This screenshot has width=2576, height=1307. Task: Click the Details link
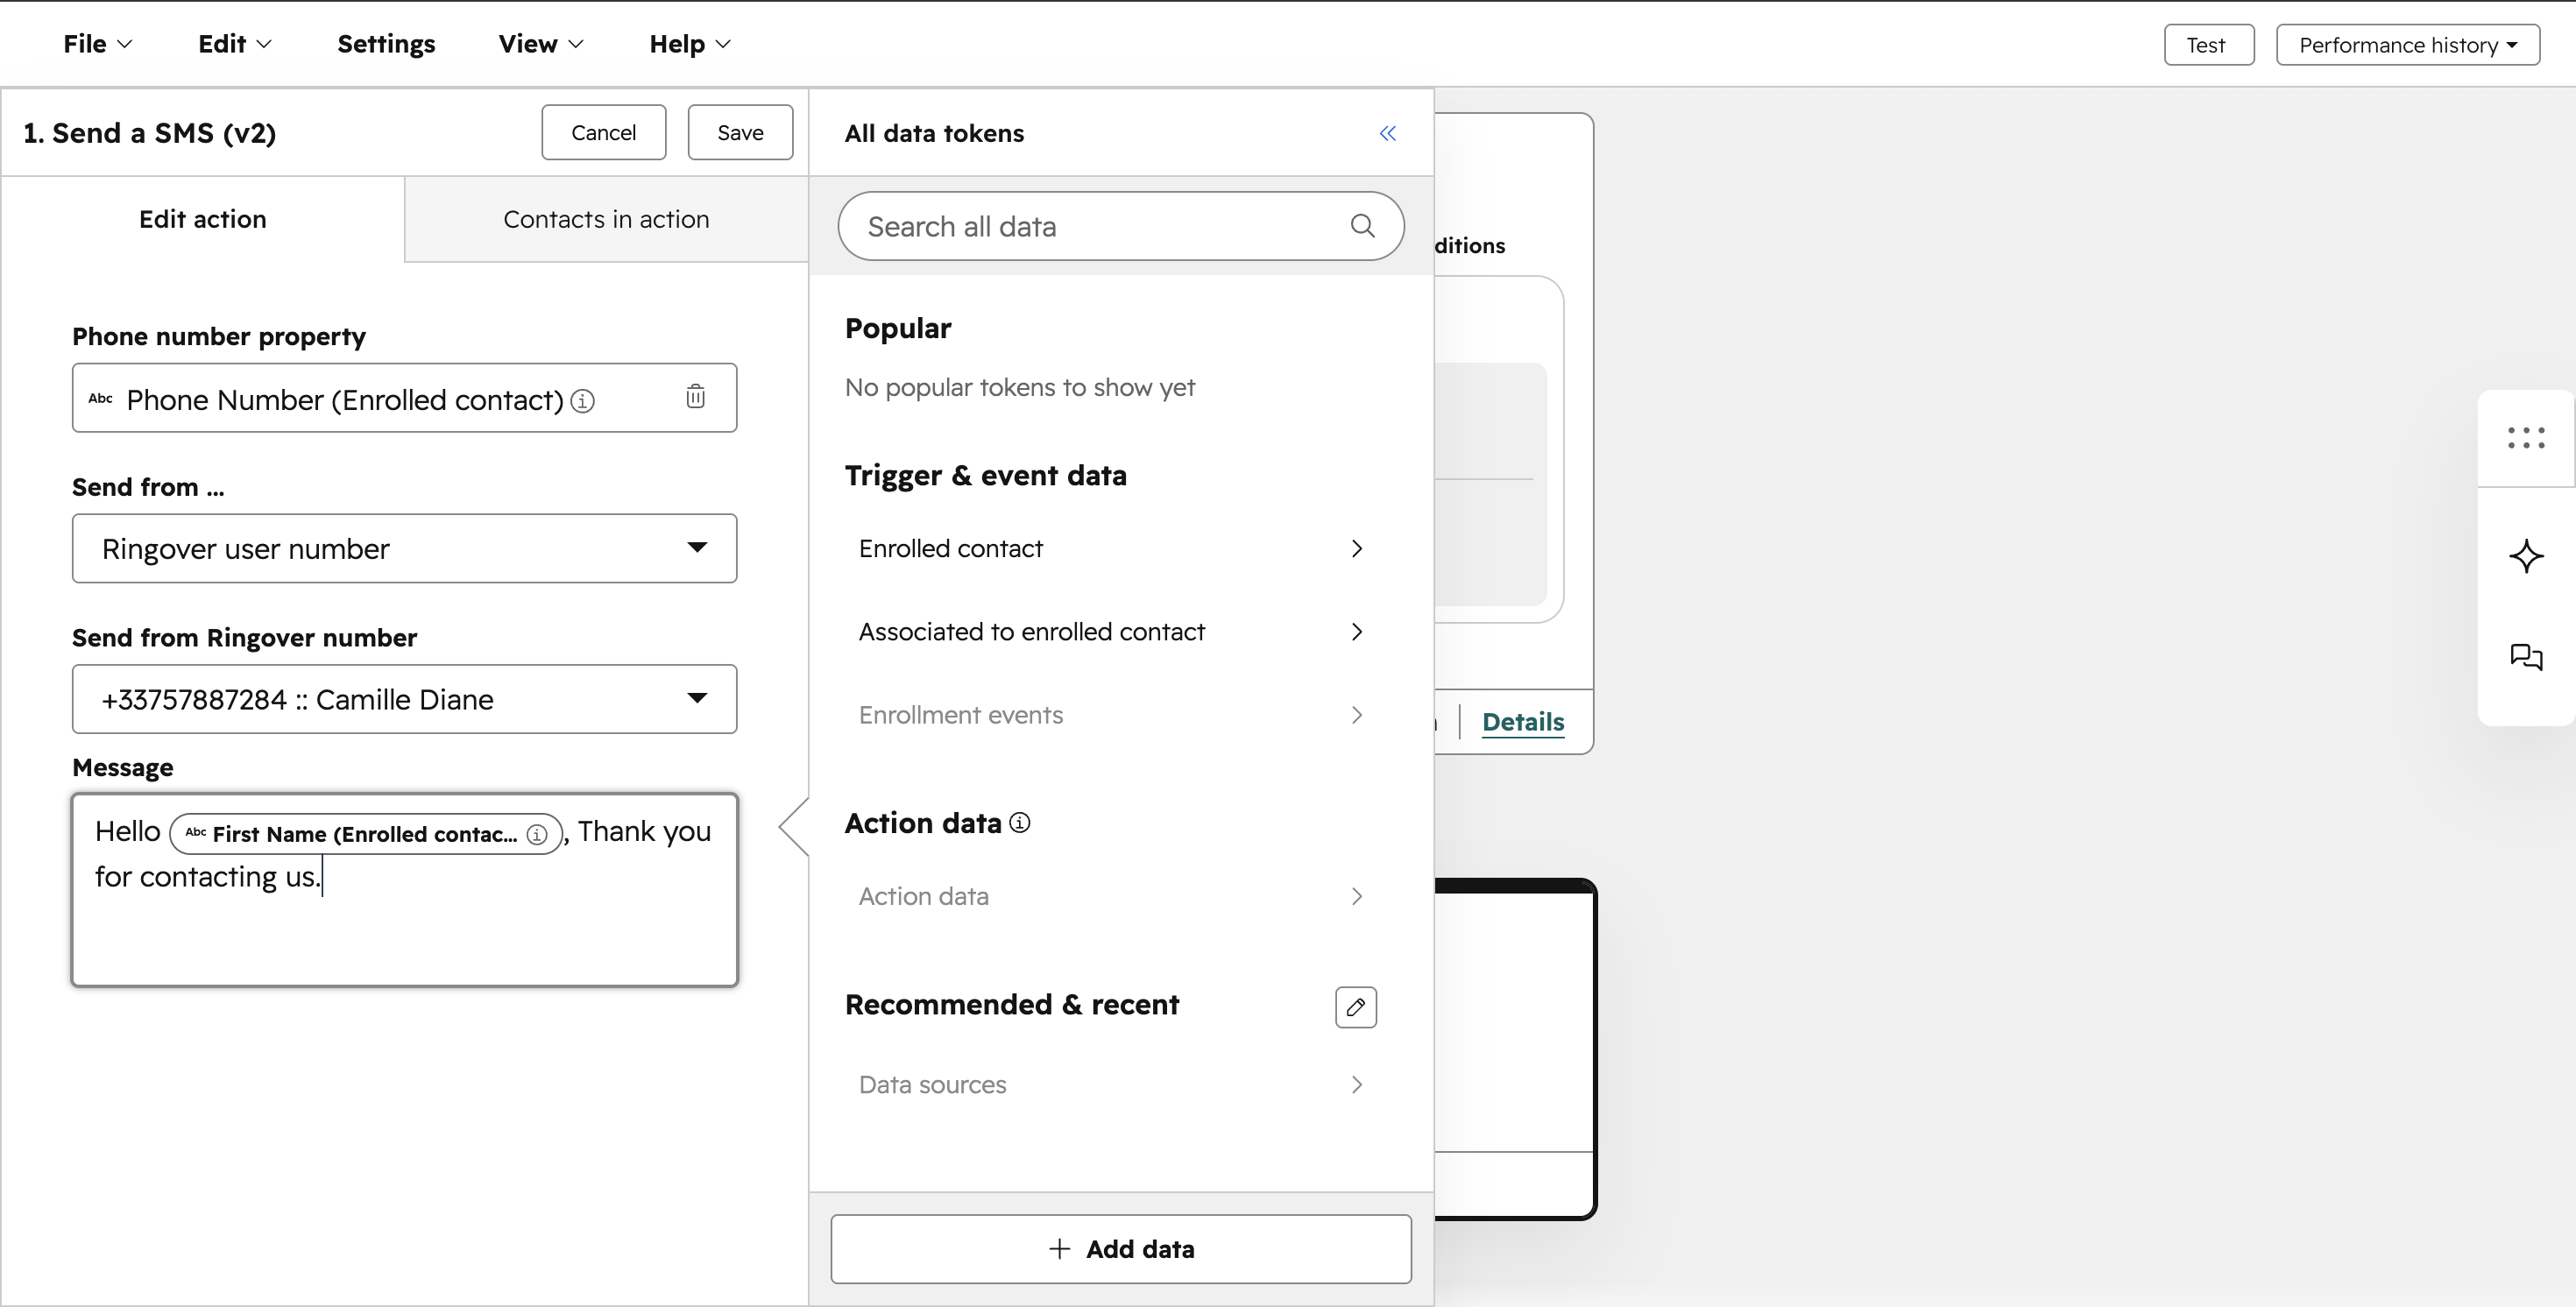[x=1522, y=721]
